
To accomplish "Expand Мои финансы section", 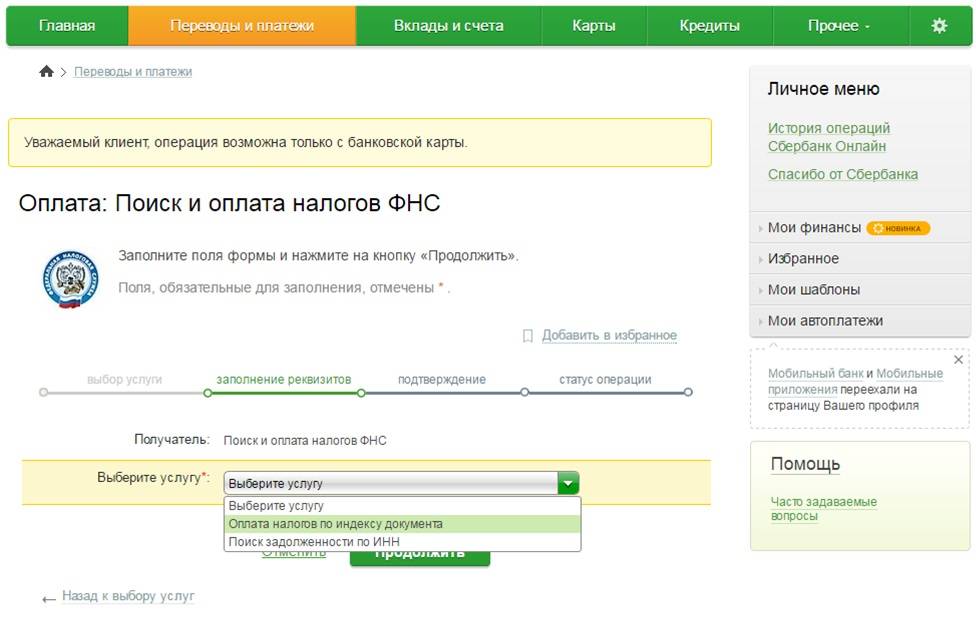I will [x=813, y=228].
